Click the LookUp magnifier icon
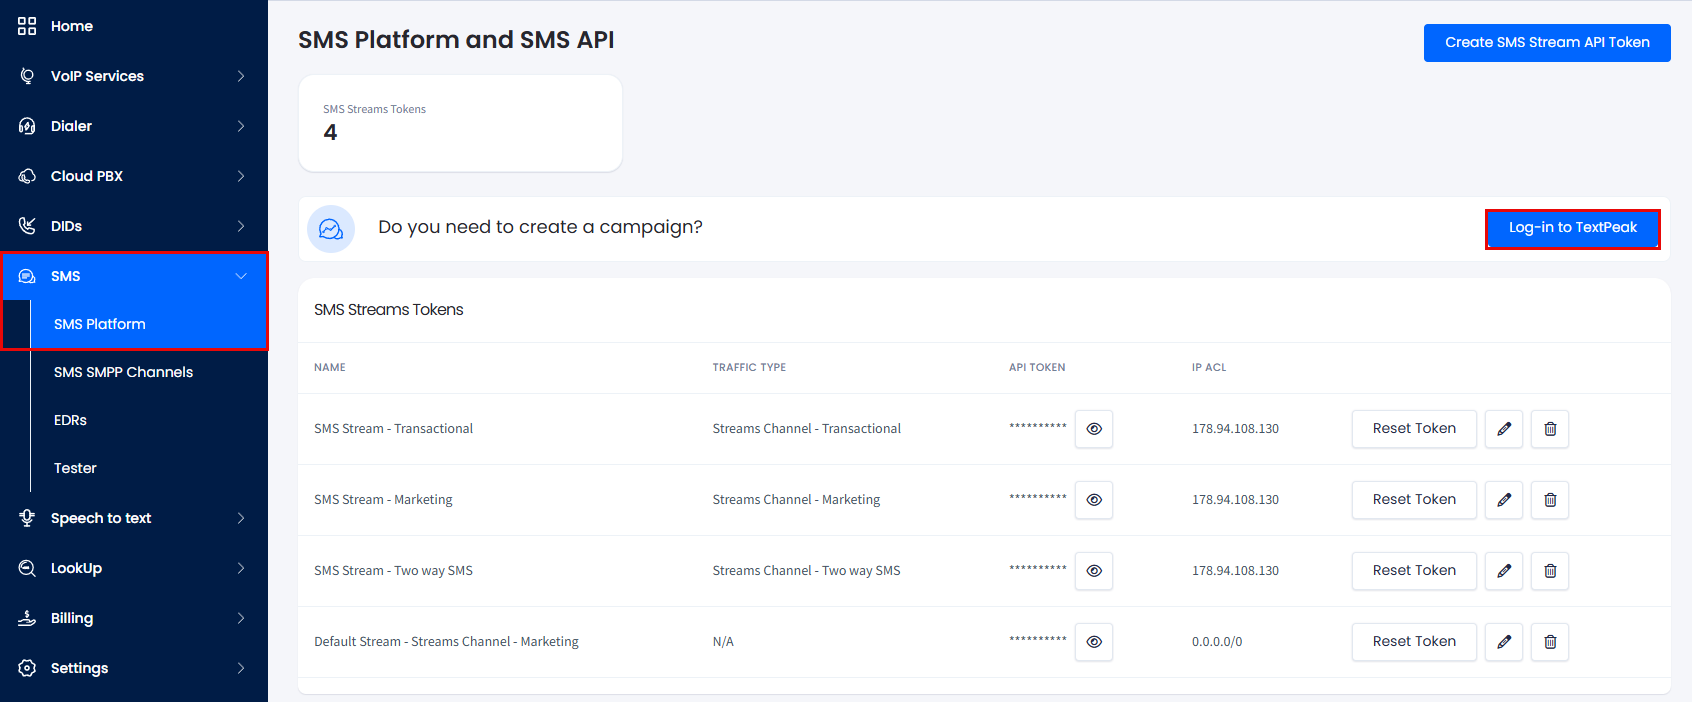The image size is (1692, 702). (x=27, y=568)
